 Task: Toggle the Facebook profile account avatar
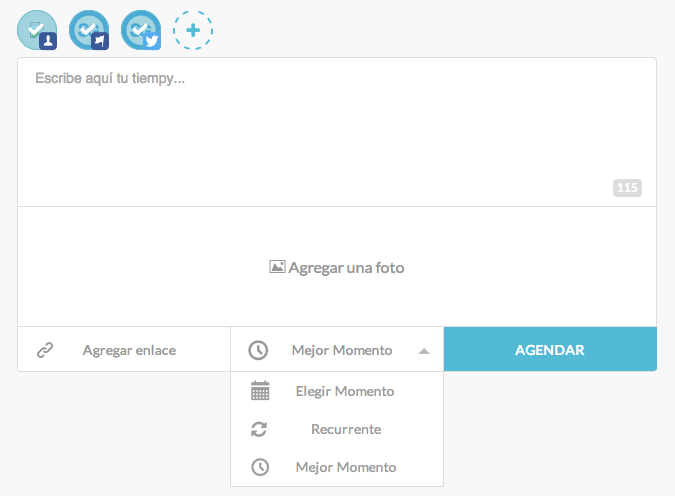coord(37,30)
